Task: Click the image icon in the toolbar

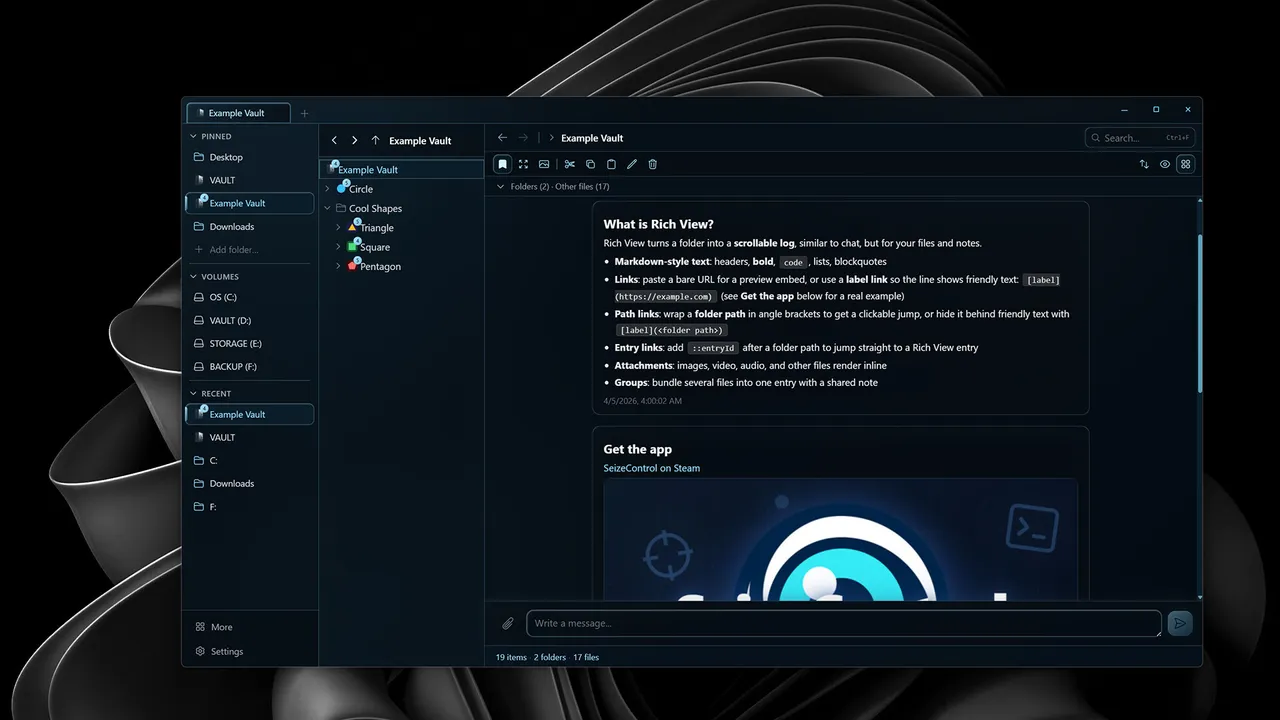Action: [x=544, y=164]
